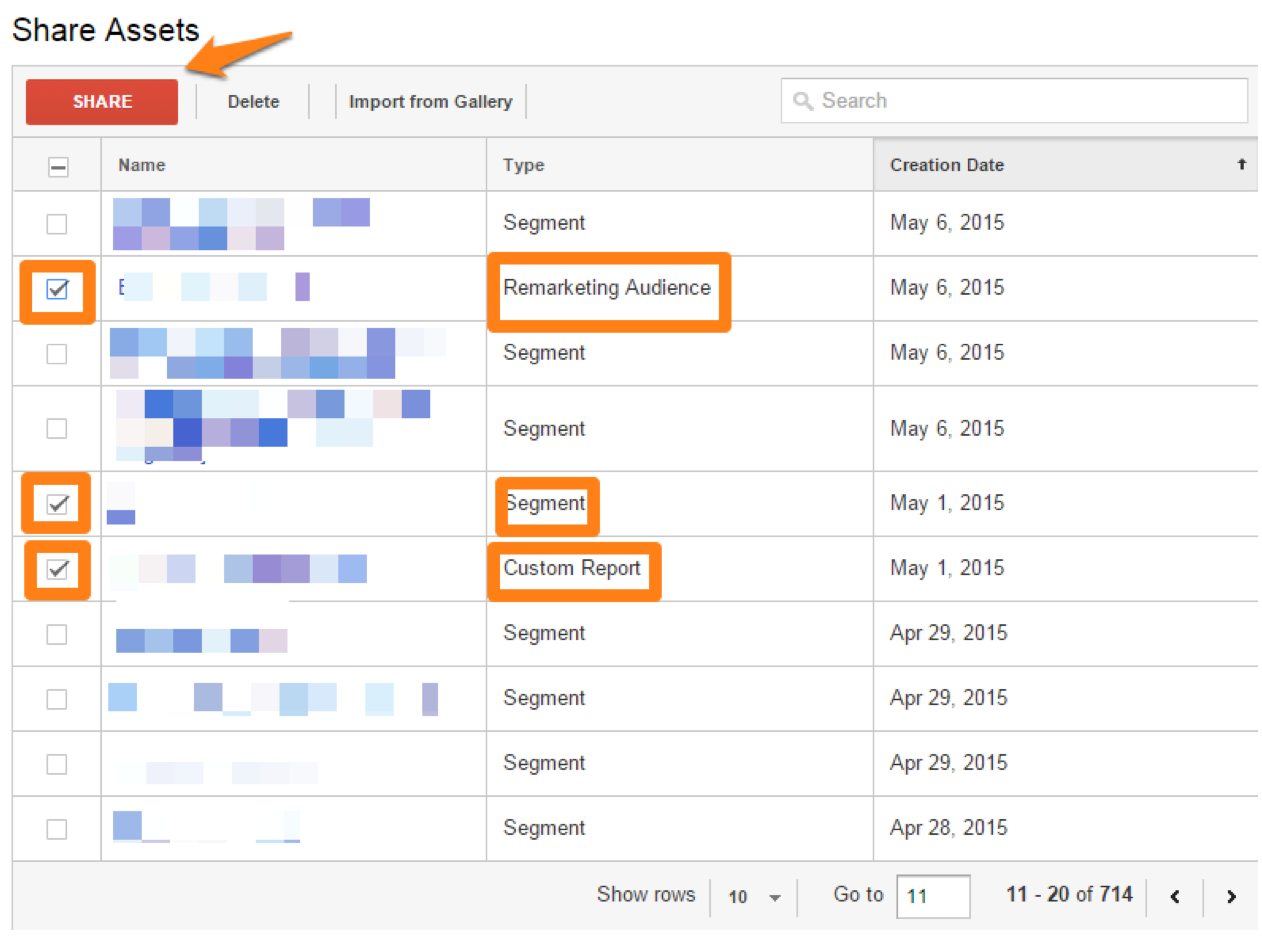Open Import from Gallery
The height and width of the screenshot is (936, 1262).
tap(430, 102)
